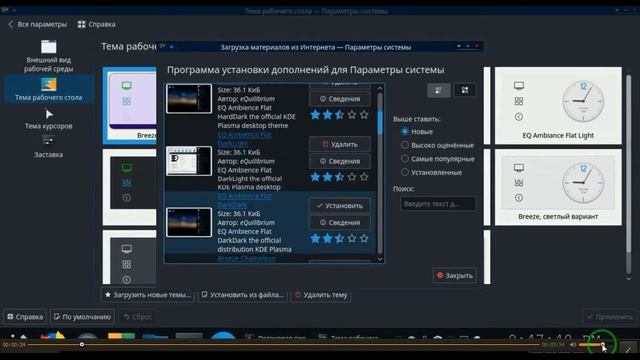Click the down arrow of the main window scrollbar
640x360 pixels.
click(629, 279)
